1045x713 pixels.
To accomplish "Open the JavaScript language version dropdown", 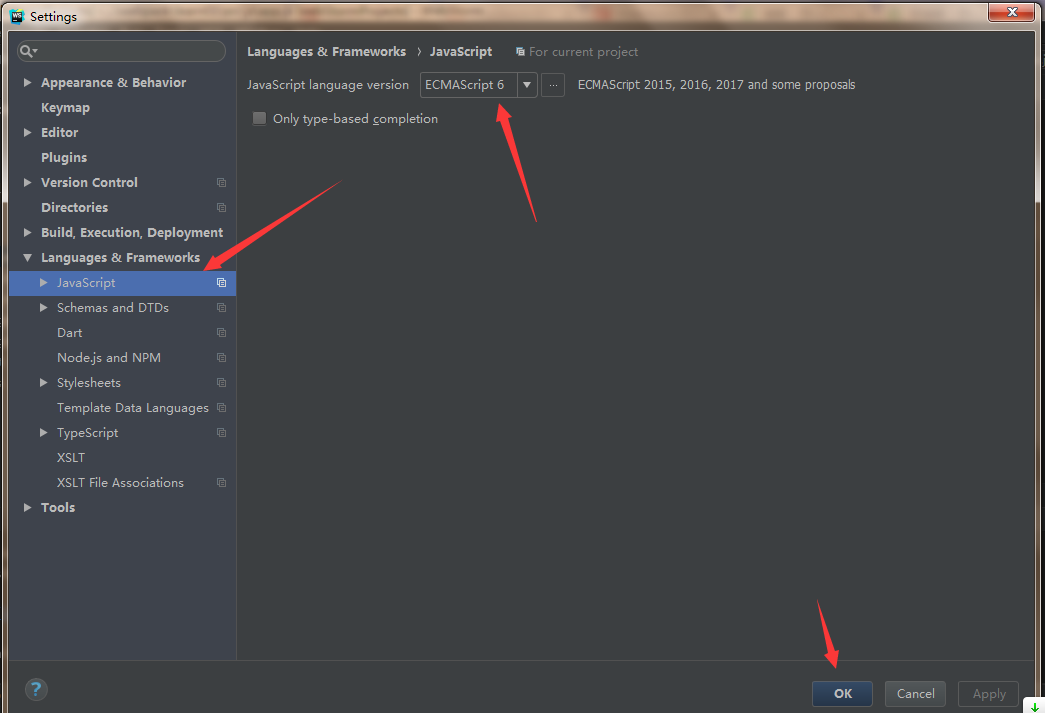I will pos(527,85).
